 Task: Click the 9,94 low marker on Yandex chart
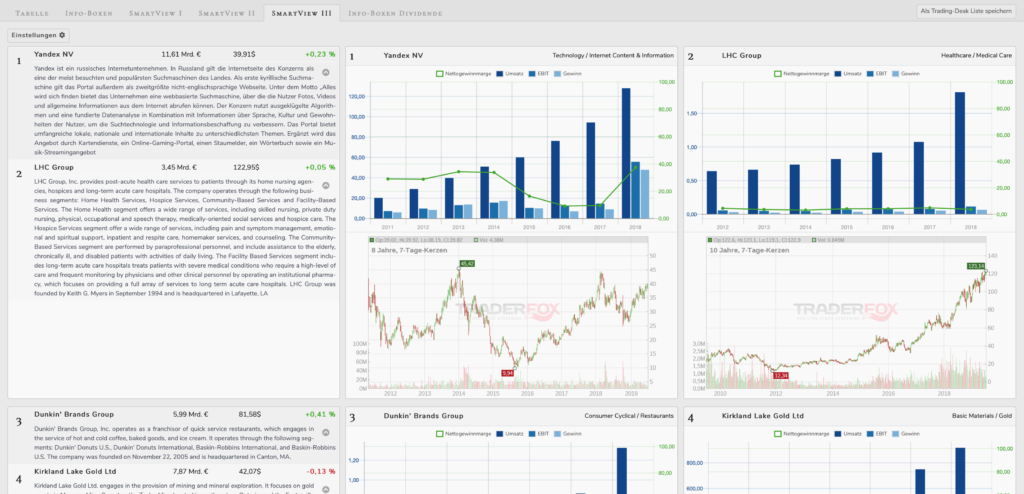pos(507,372)
